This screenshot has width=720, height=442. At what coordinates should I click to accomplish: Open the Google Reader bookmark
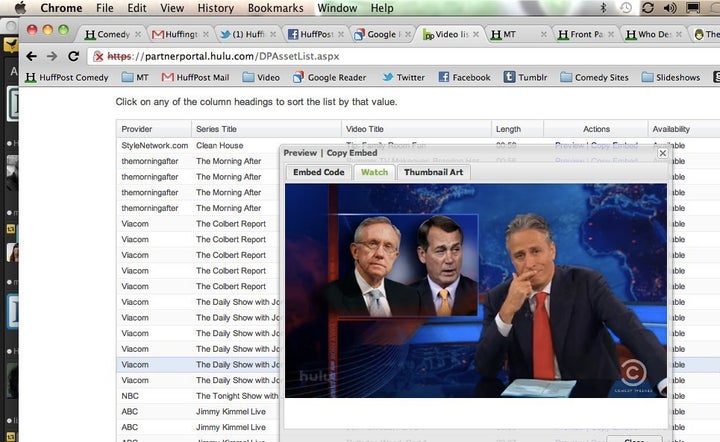click(329, 78)
